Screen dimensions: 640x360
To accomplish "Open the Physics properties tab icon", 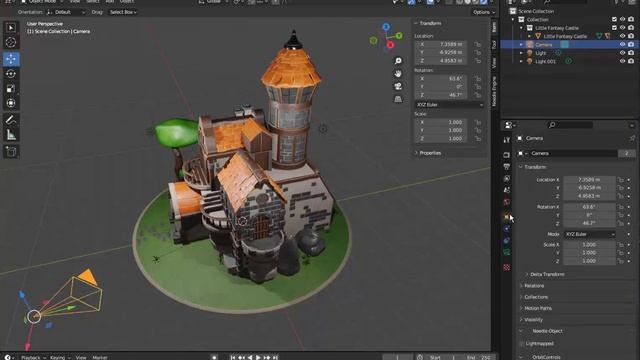I will [507, 229].
